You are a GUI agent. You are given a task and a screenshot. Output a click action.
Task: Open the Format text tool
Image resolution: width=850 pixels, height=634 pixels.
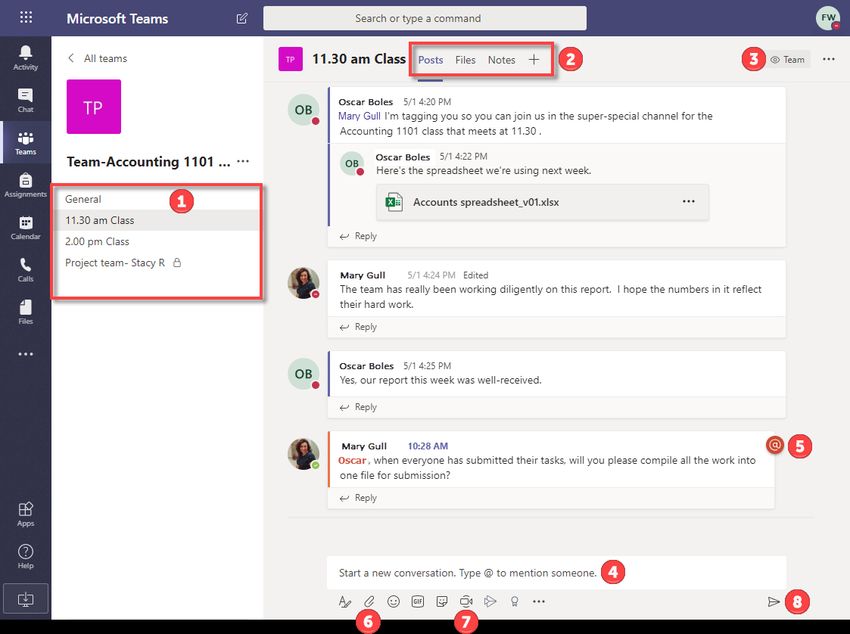point(344,601)
